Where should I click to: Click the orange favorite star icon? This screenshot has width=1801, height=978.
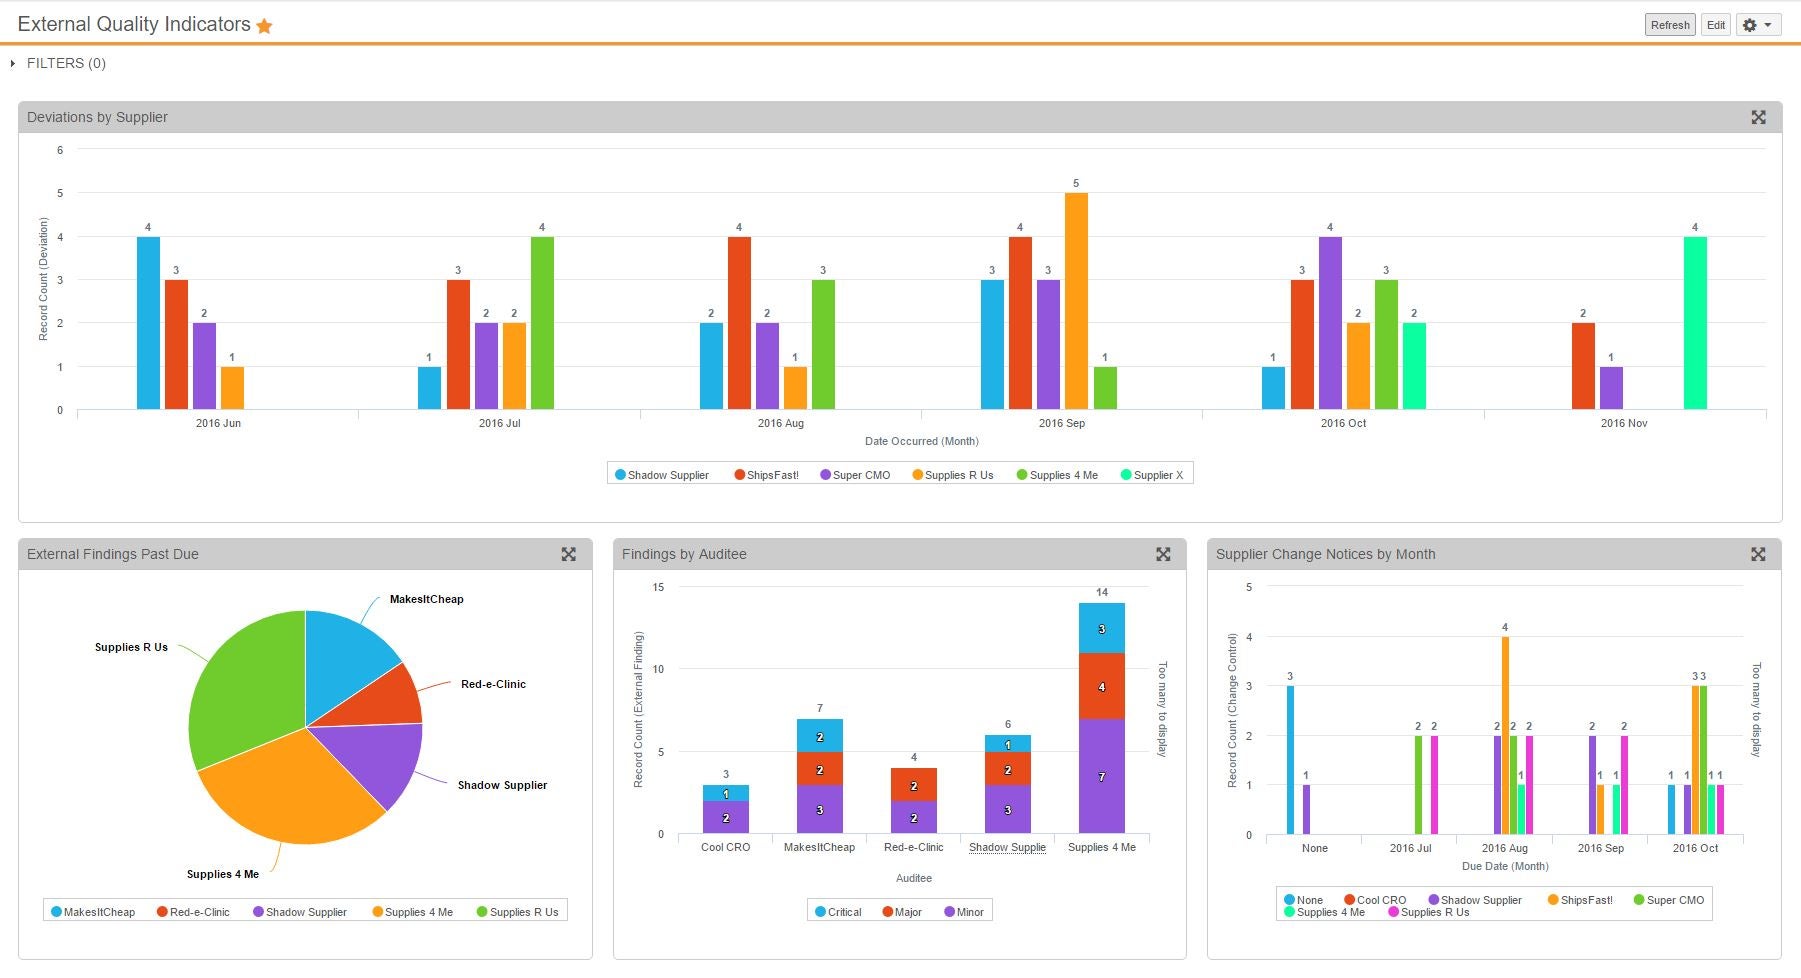coord(264,26)
